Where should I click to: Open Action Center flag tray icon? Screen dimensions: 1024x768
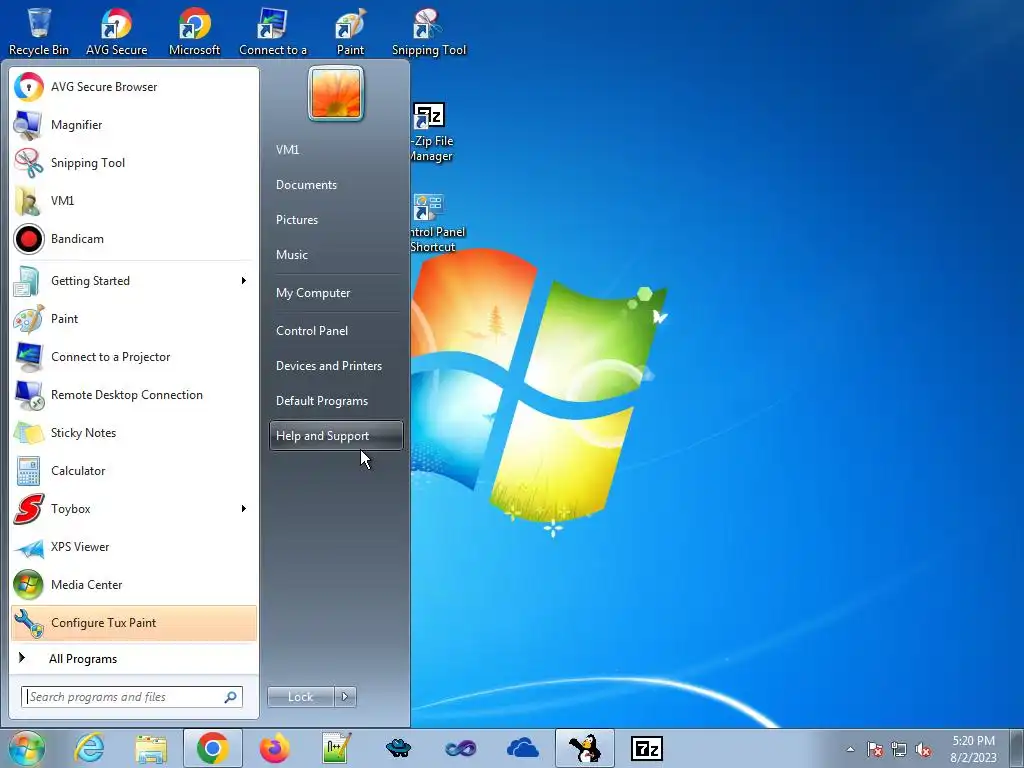click(x=874, y=749)
